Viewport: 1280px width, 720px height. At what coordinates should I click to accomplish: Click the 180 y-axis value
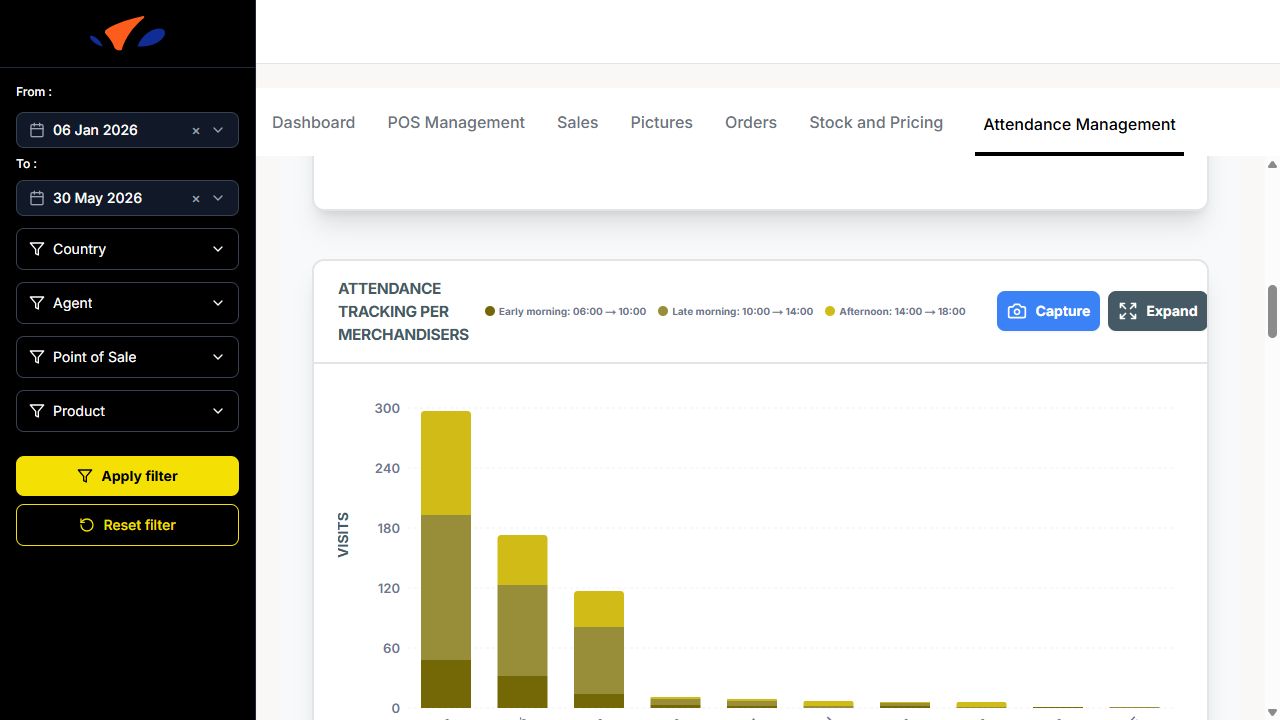(387, 528)
